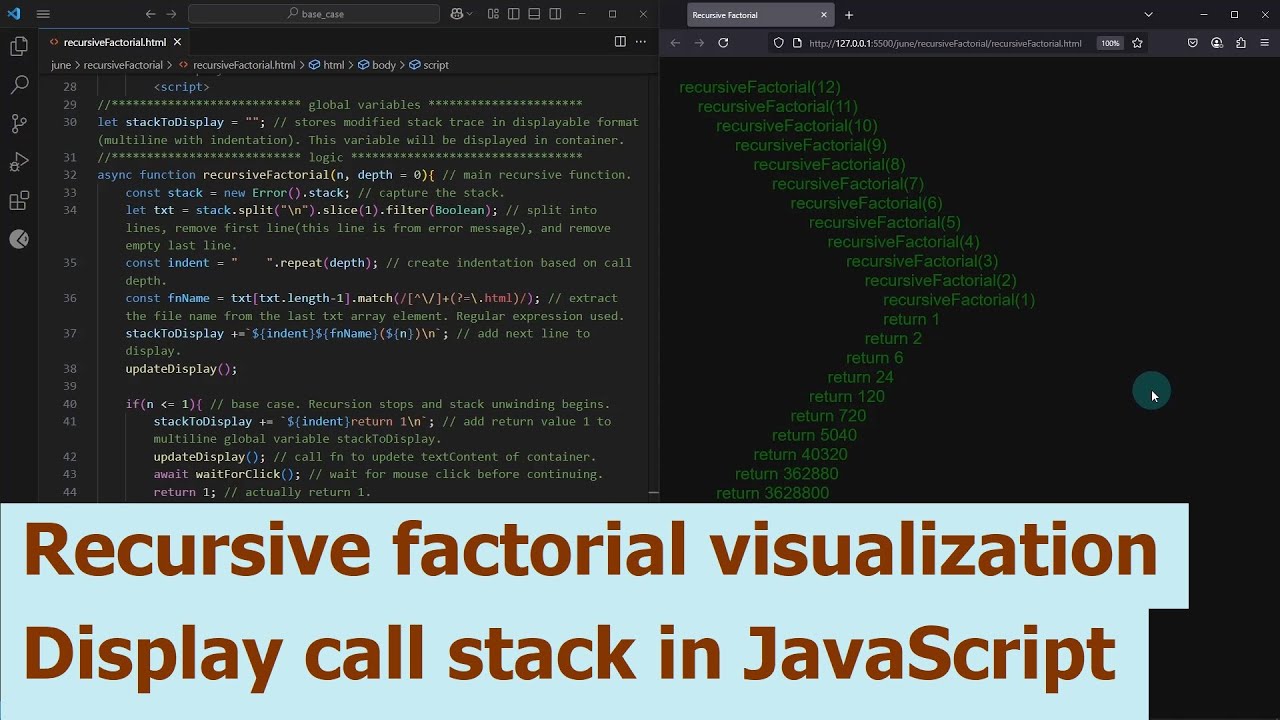Click the 'script' breadcrumb symbol
Image resolution: width=1280 pixels, height=720 pixels.
tap(428, 65)
